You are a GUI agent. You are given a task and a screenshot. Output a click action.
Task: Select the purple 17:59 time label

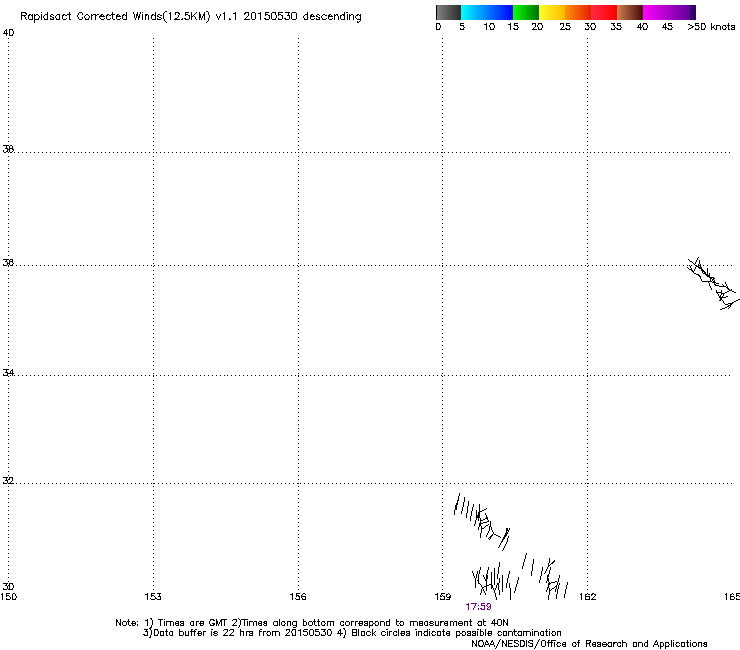click(x=478, y=607)
